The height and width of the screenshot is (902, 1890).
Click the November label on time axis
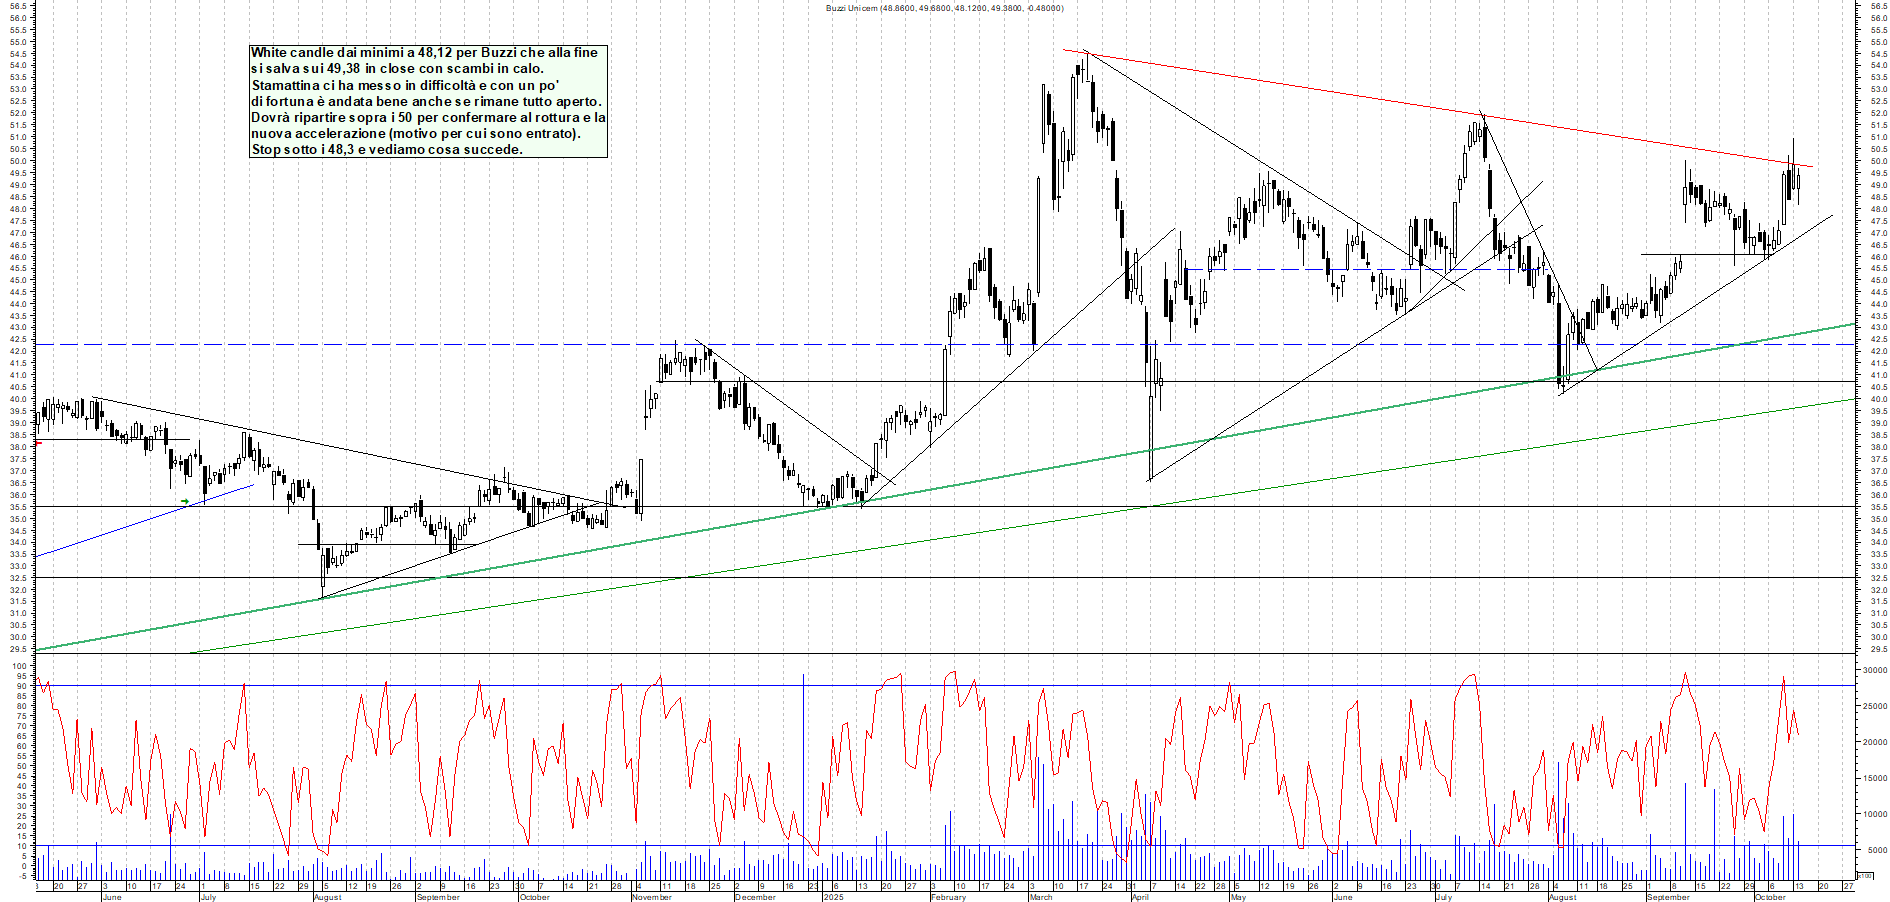tap(652, 897)
